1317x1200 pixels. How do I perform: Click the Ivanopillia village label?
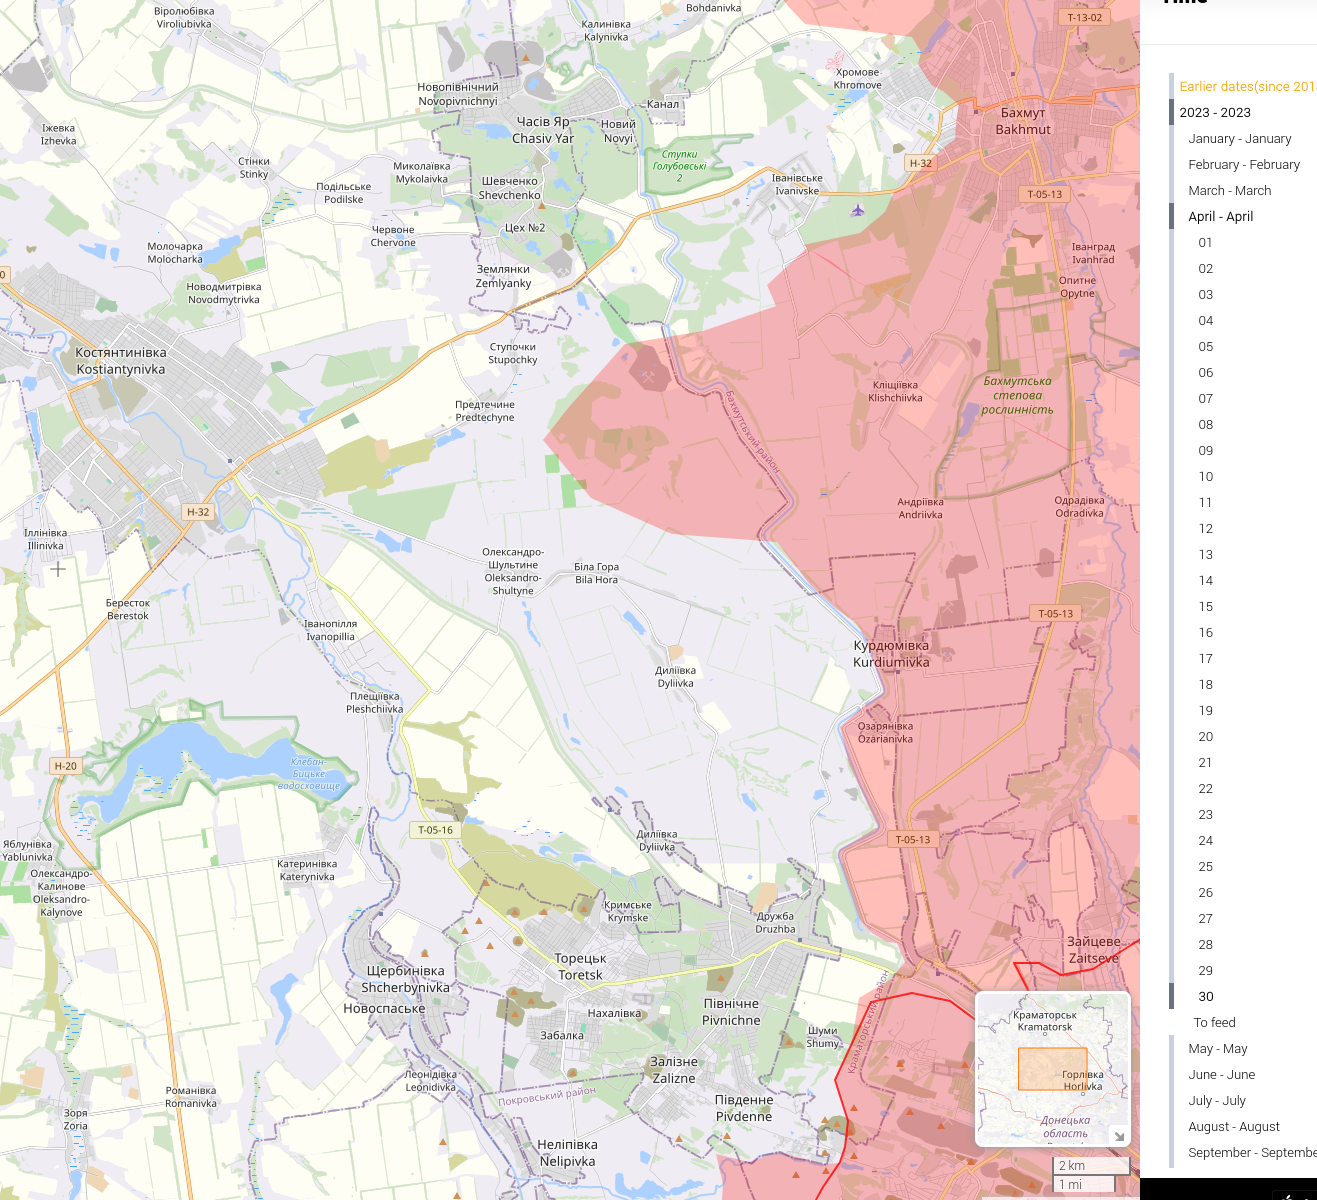pyautogui.click(x=330, y=630)
